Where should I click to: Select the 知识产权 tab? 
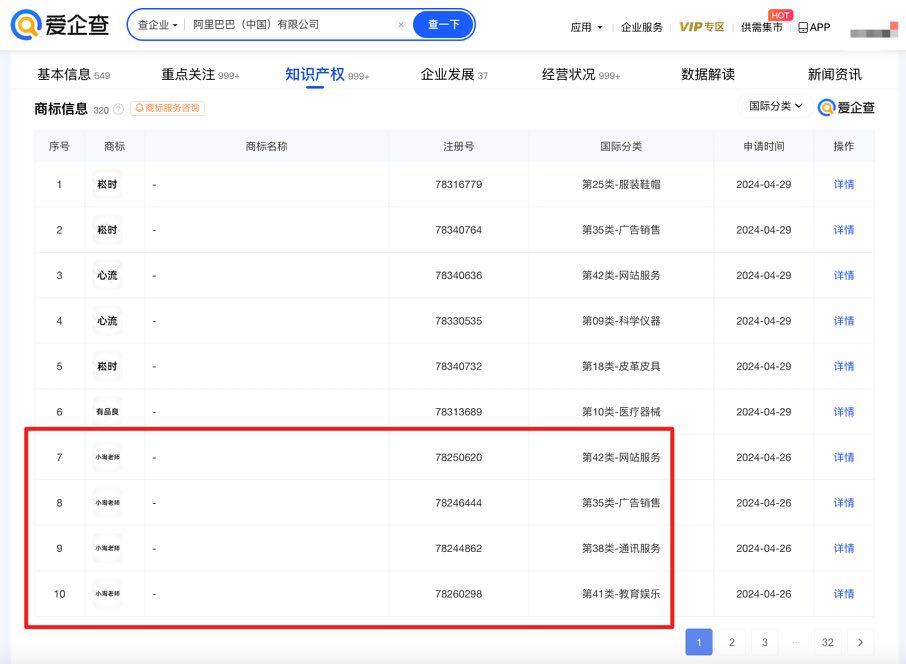pyautogui.click(x=327, y=75)
